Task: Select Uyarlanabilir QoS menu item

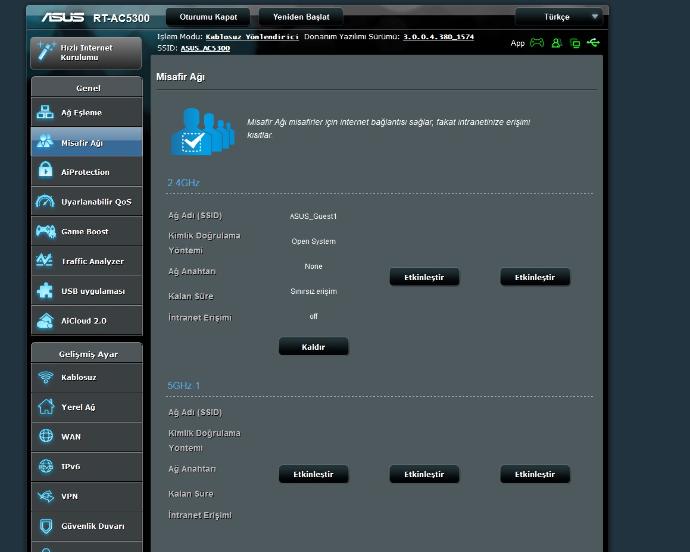Action: (x=87, y=202)
